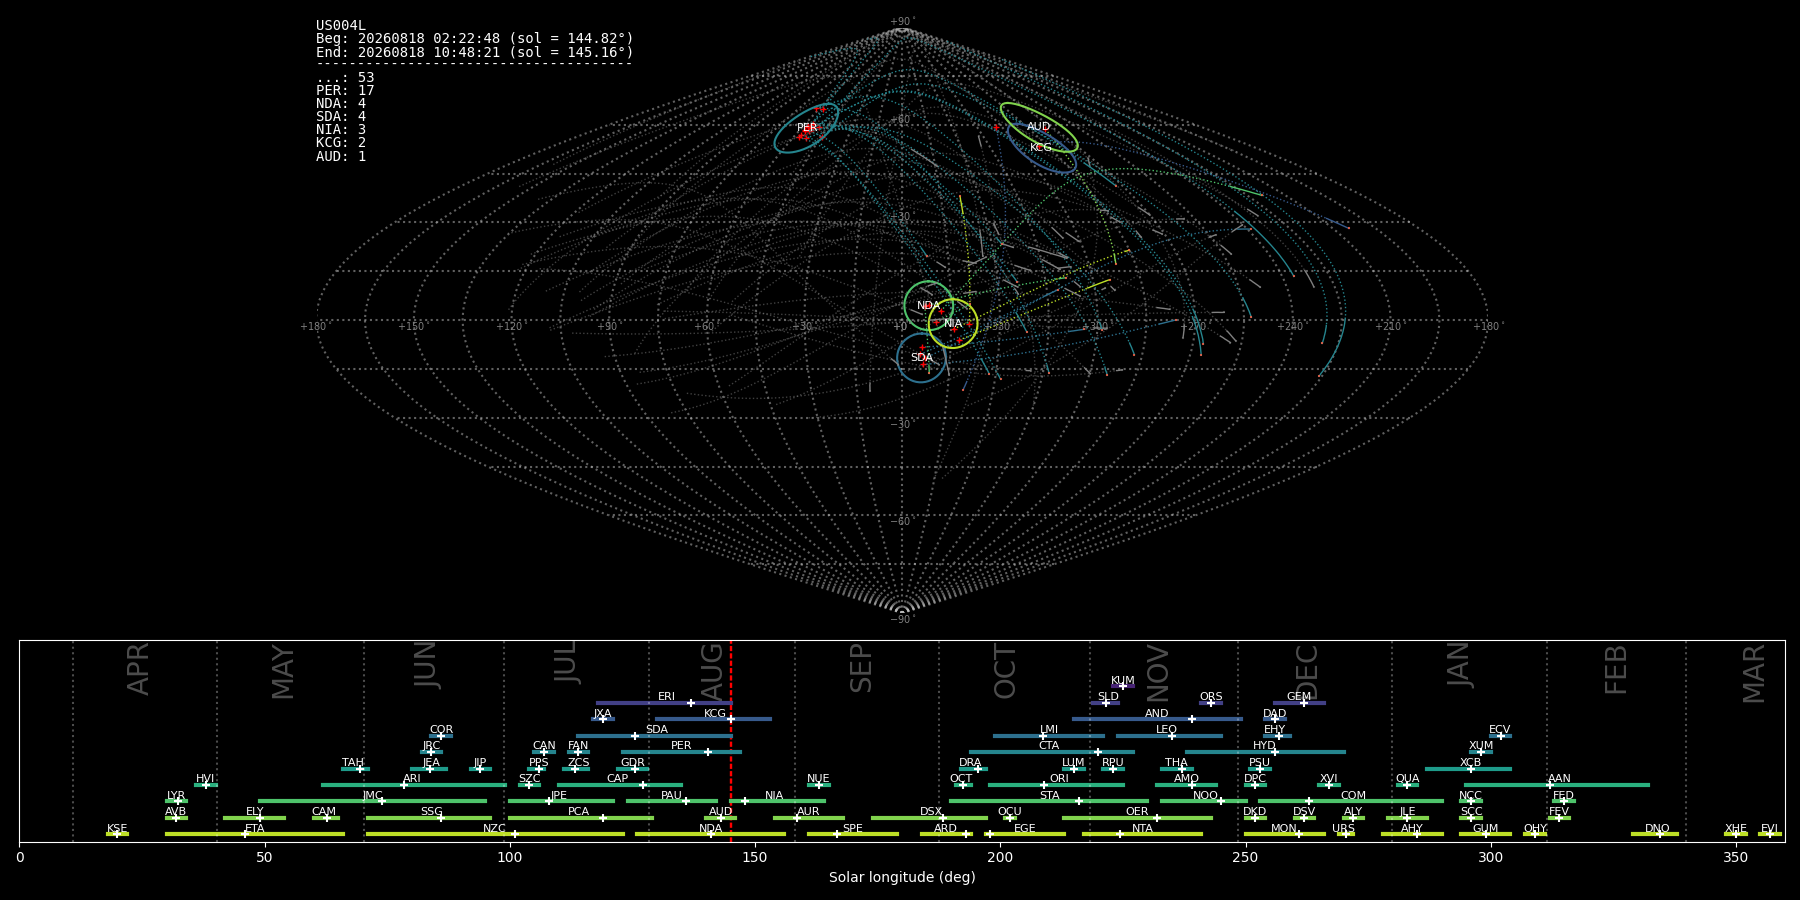Click the ORI shower bar label
The image size is (1800, 900).
pyautogui.click(x=1059, y=778)
